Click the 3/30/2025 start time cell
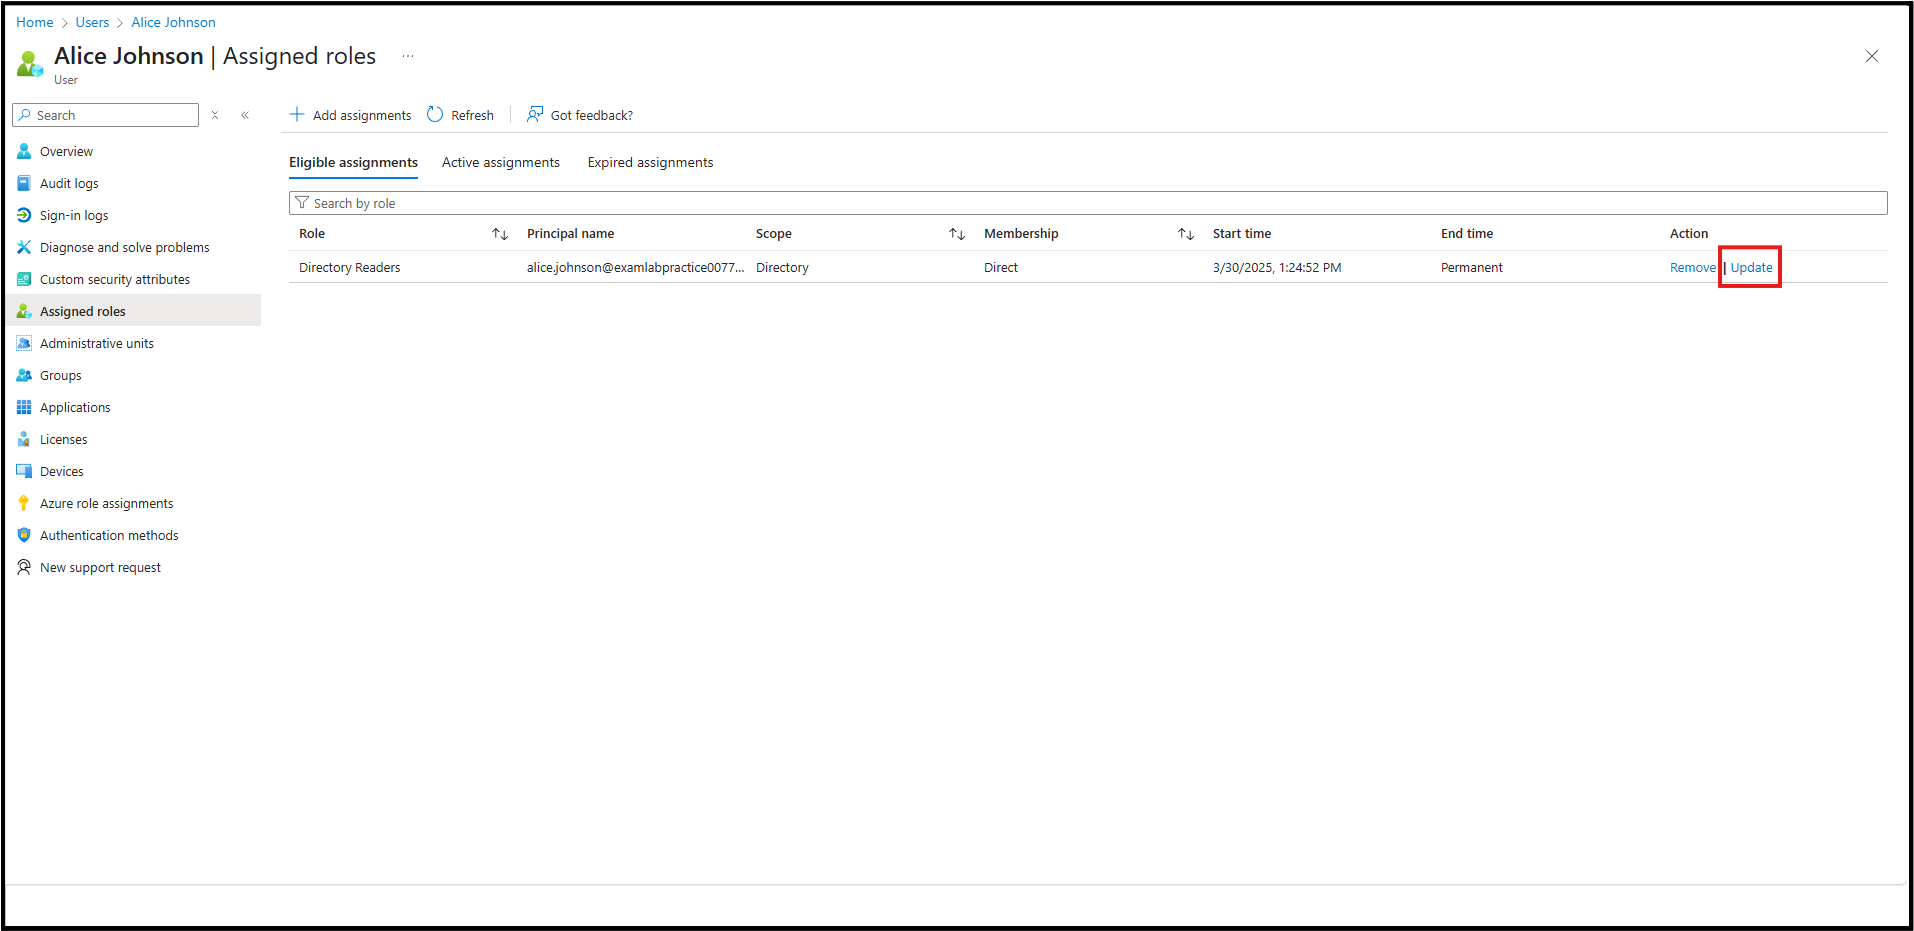This screenshot has width=1914, height=931. pyautogui.click(x=1277, y=268)
